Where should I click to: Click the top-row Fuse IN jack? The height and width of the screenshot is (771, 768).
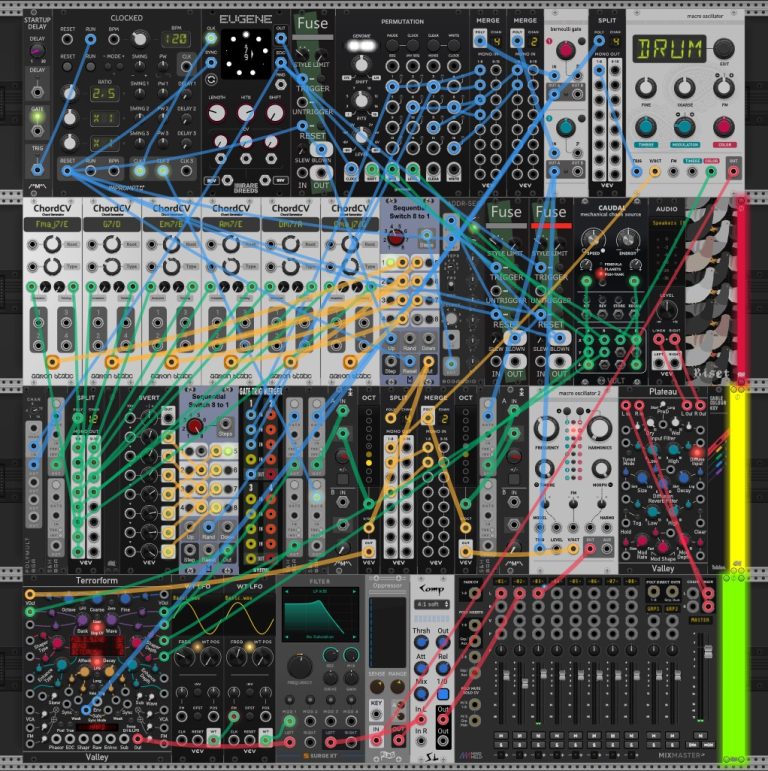(302, 173)
